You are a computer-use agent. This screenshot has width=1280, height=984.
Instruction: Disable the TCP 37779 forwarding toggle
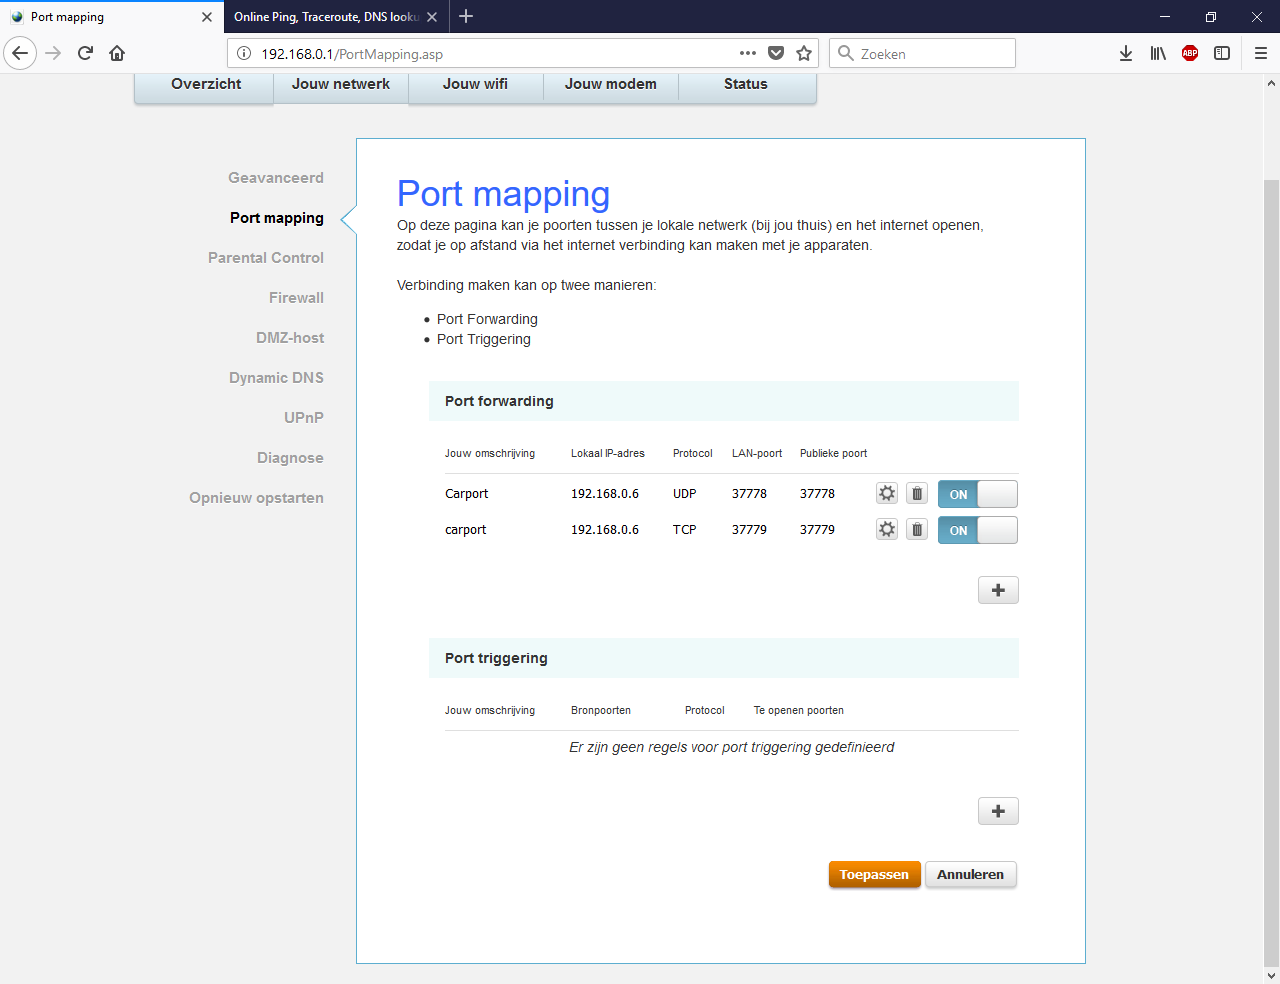977,530
